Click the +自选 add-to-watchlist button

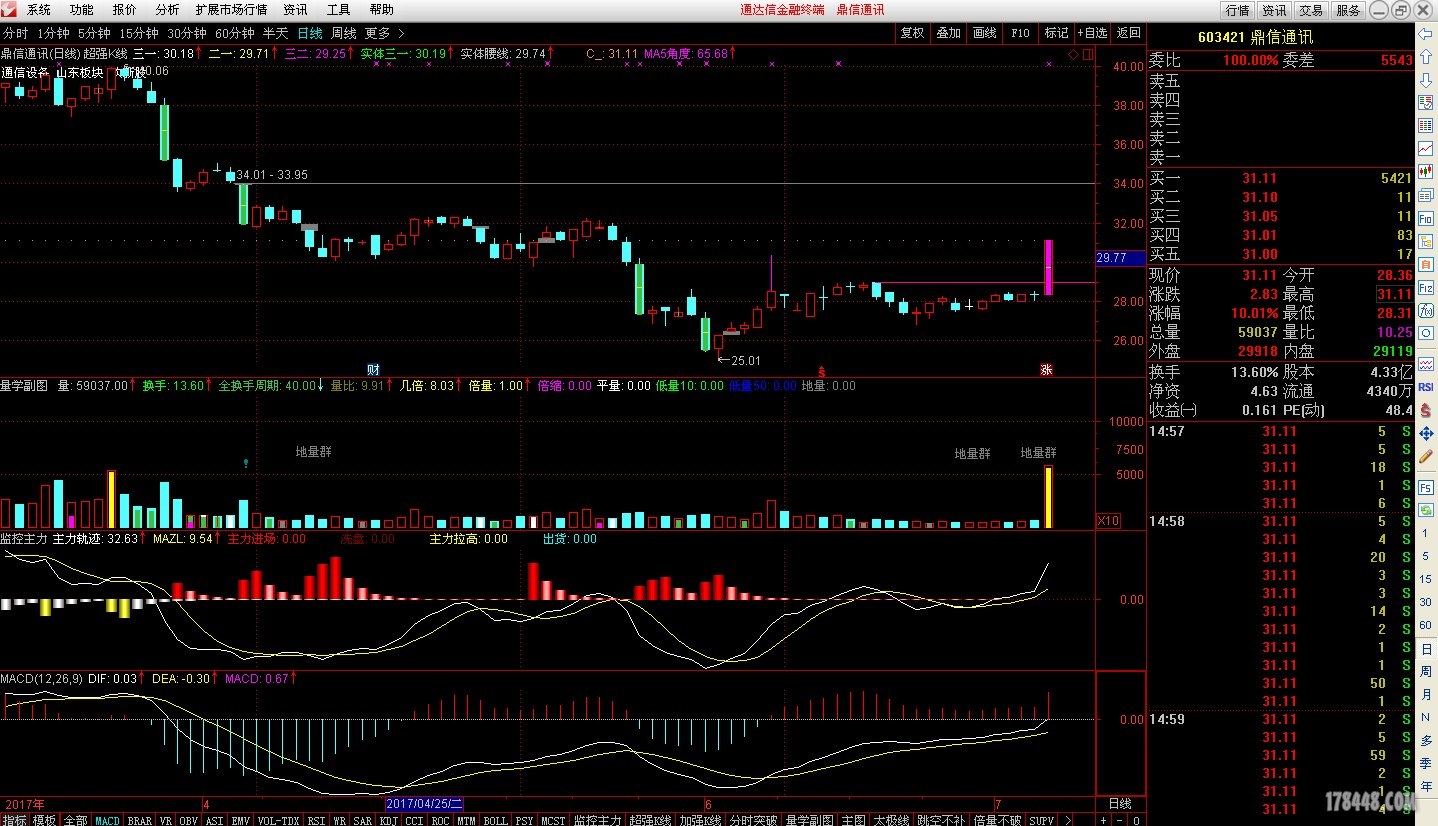point(1092,33)
